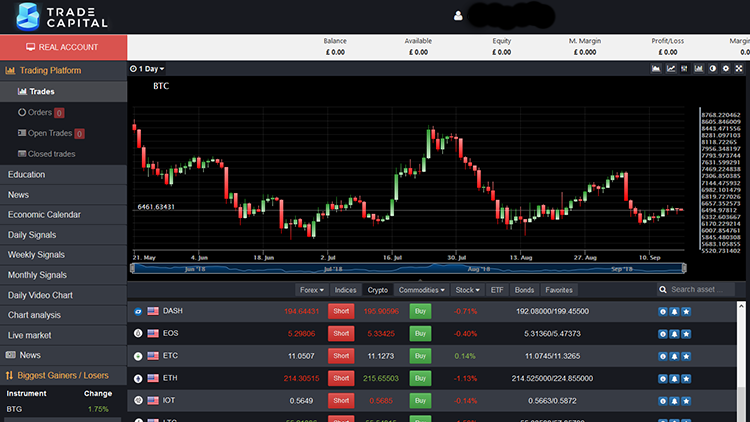Screen dimensions: 750x422
Task: Click the IOT coin icon
Action: point(138,400)
